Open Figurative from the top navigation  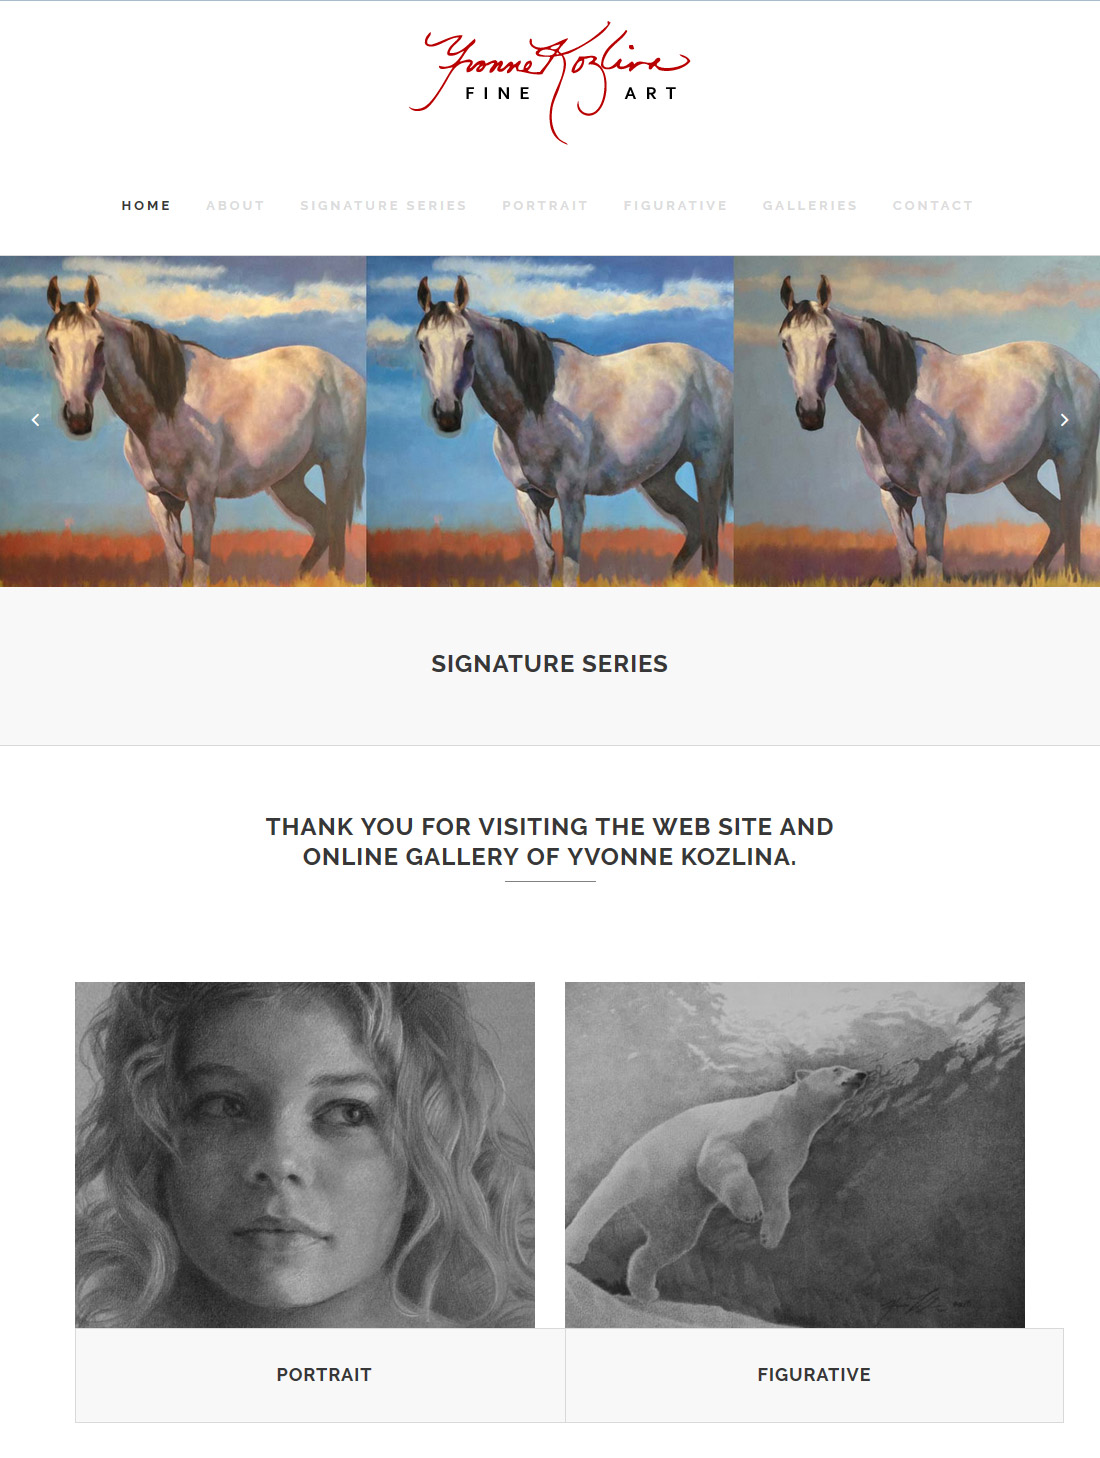click(675, 205)
